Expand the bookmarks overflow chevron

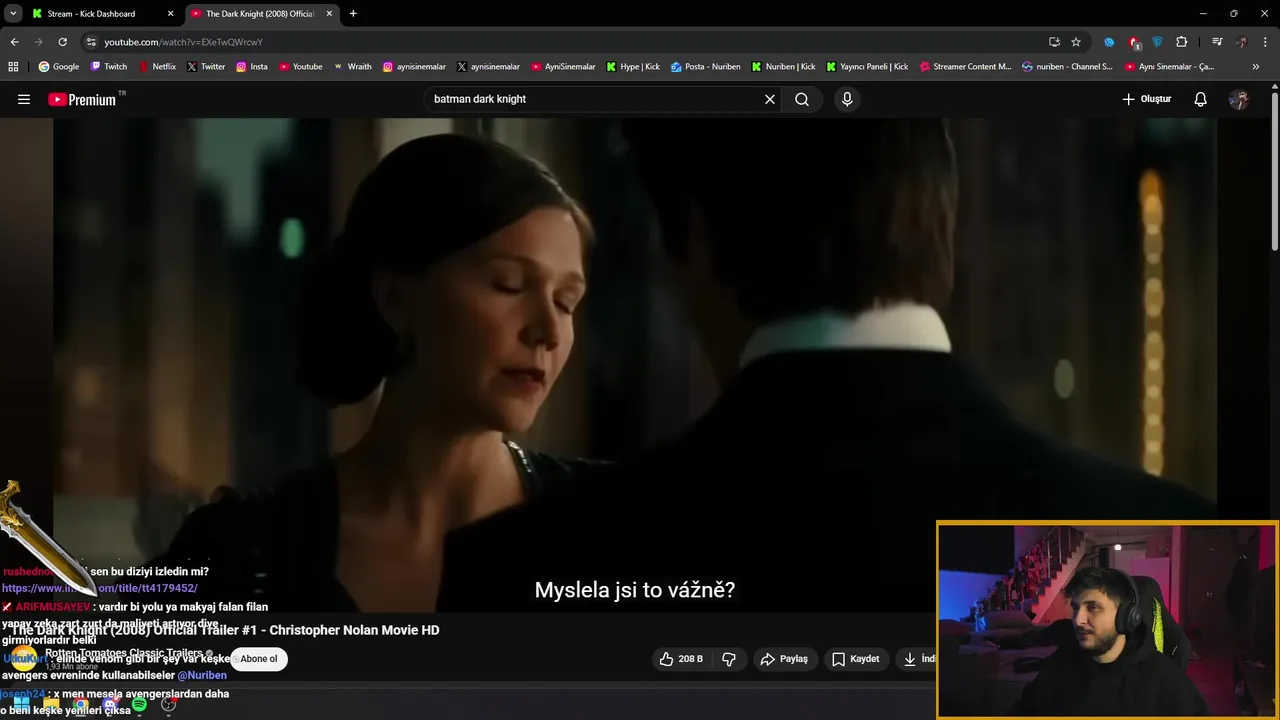pyautogui.click(x=1256, y=67)
